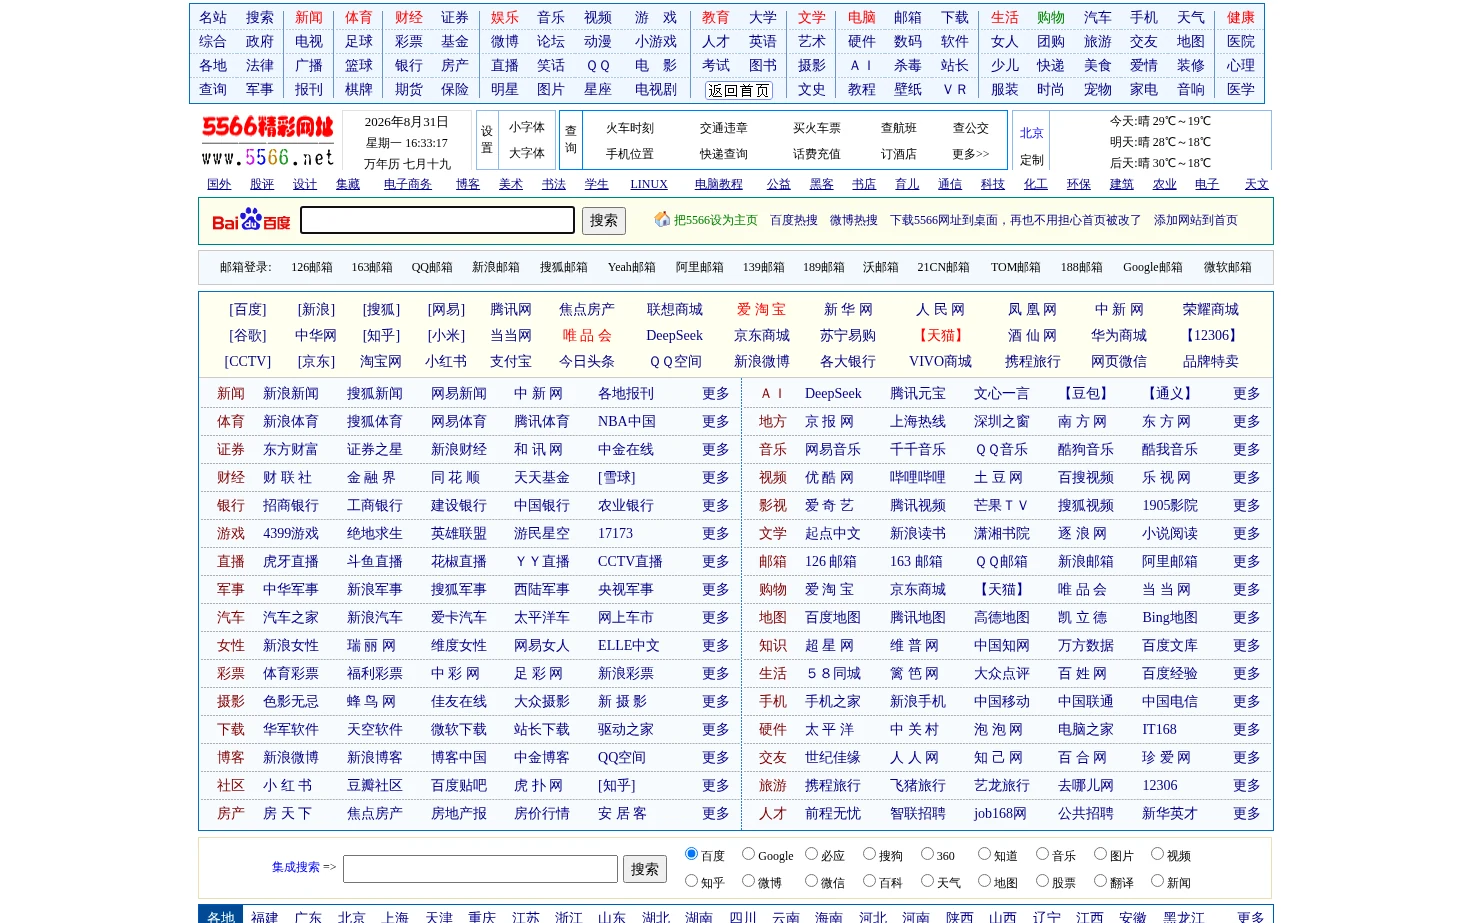This screenshot has height=923, width=1470.
Task: Click the date text 2026年8月31日
Action: pyautogui.click(x=407, y=122)
